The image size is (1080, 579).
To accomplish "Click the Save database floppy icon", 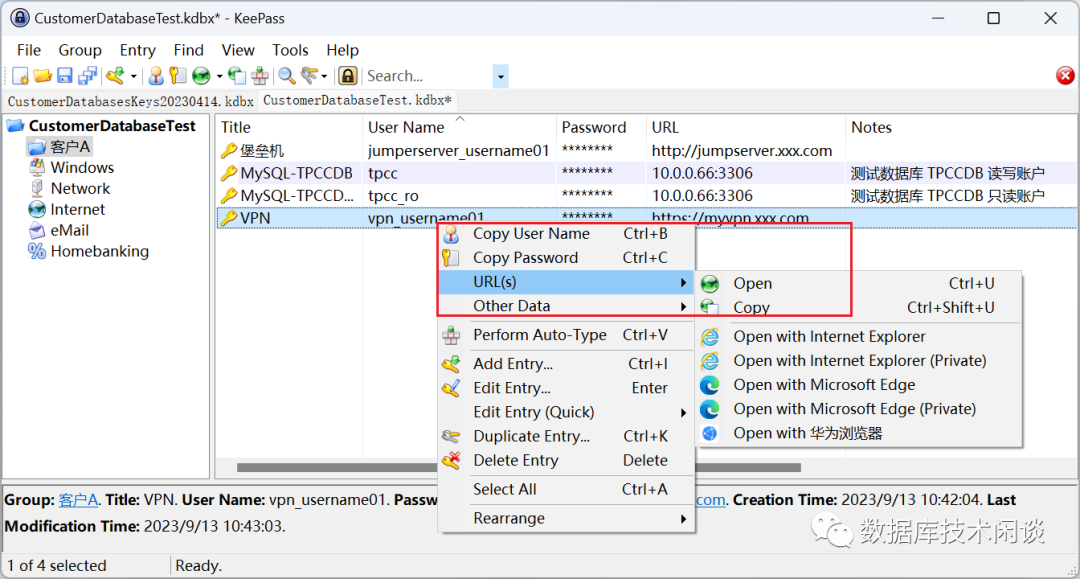I will (65, 76).
